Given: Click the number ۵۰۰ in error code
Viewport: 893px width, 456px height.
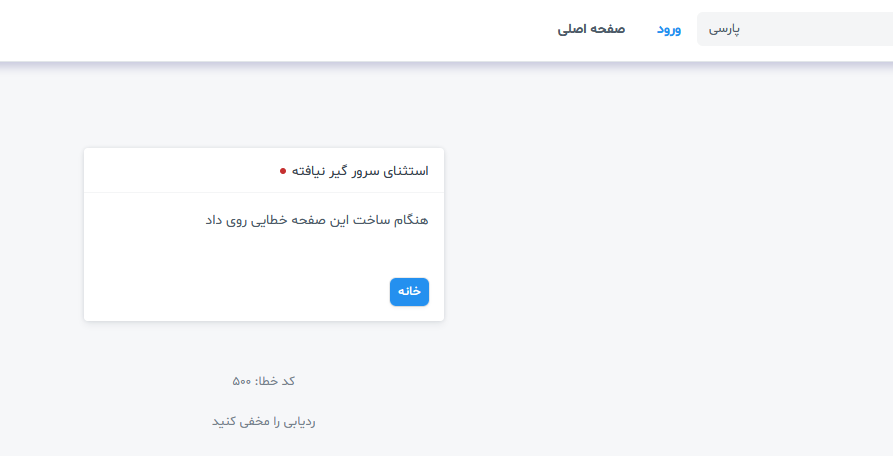Looking at the screenshot, I should 242,381.
